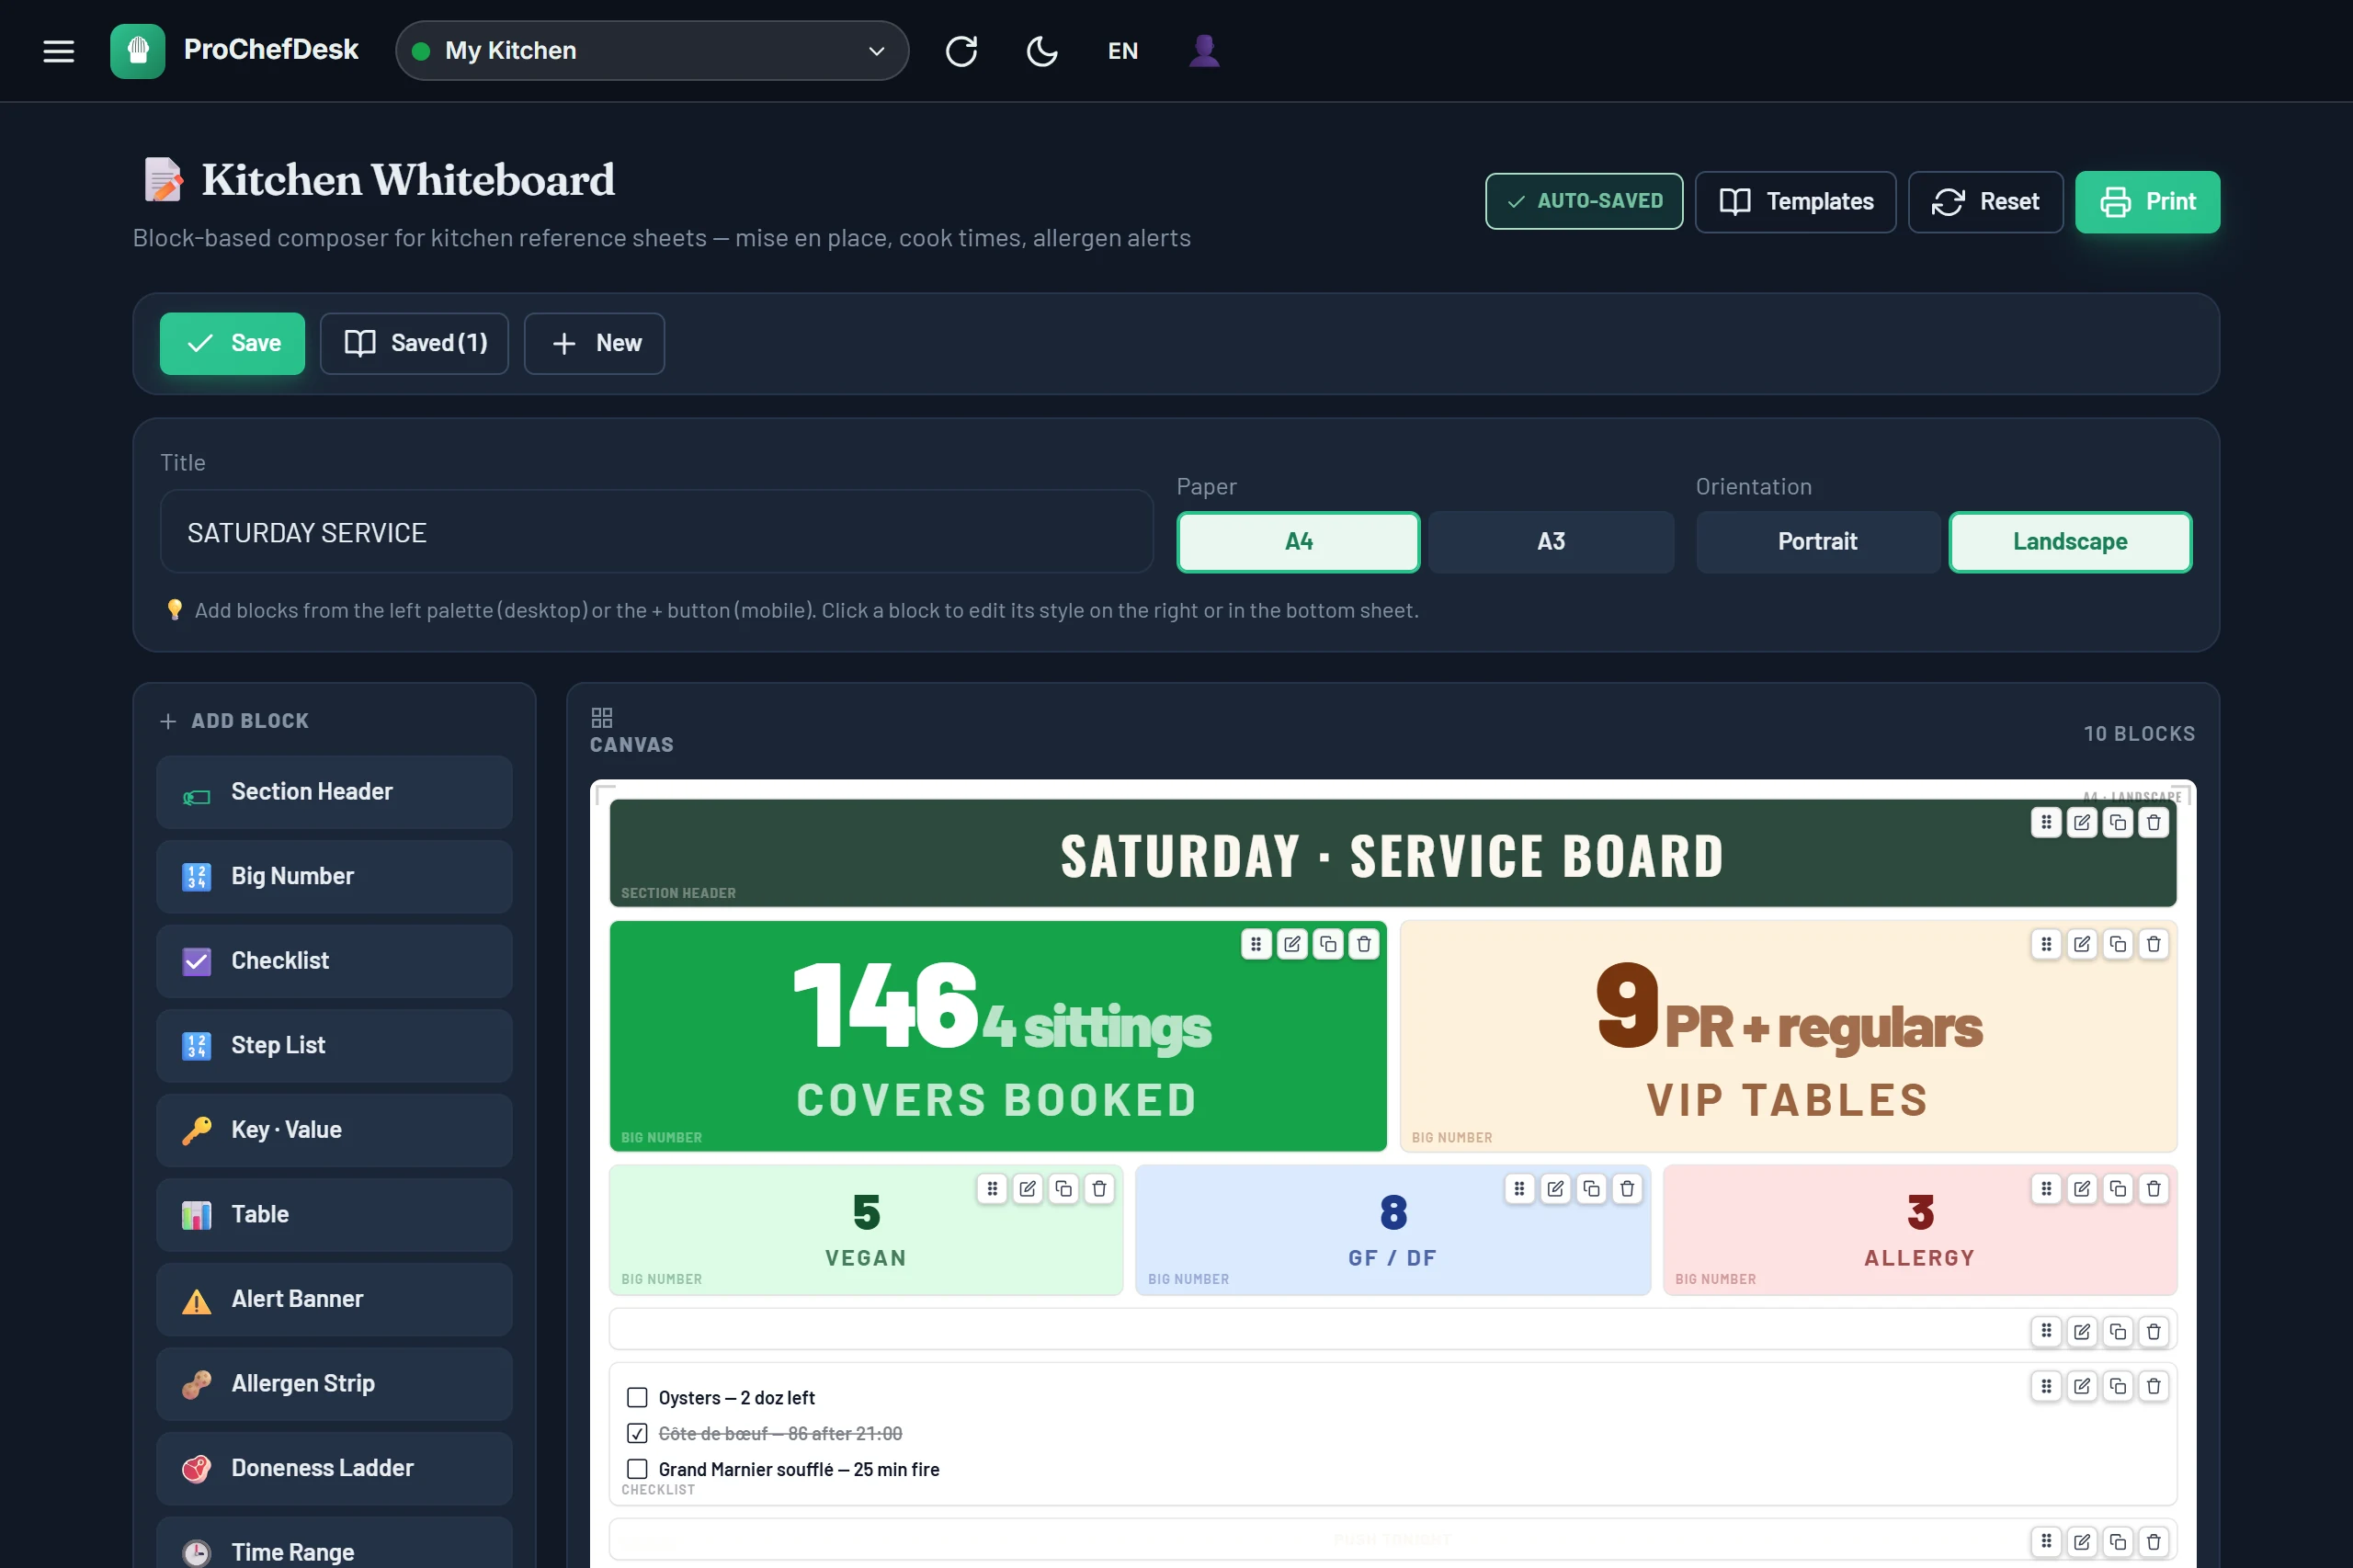Duplicate the GF / DF block

pos(1592,1189)
